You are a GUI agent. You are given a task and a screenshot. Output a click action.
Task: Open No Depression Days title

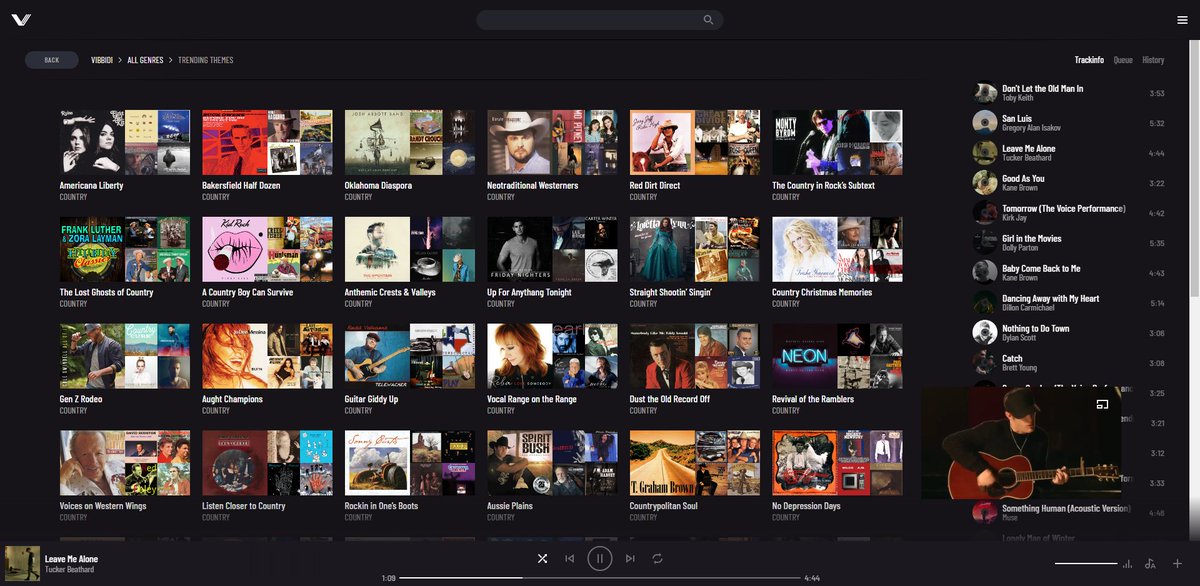tap(806, 507)
